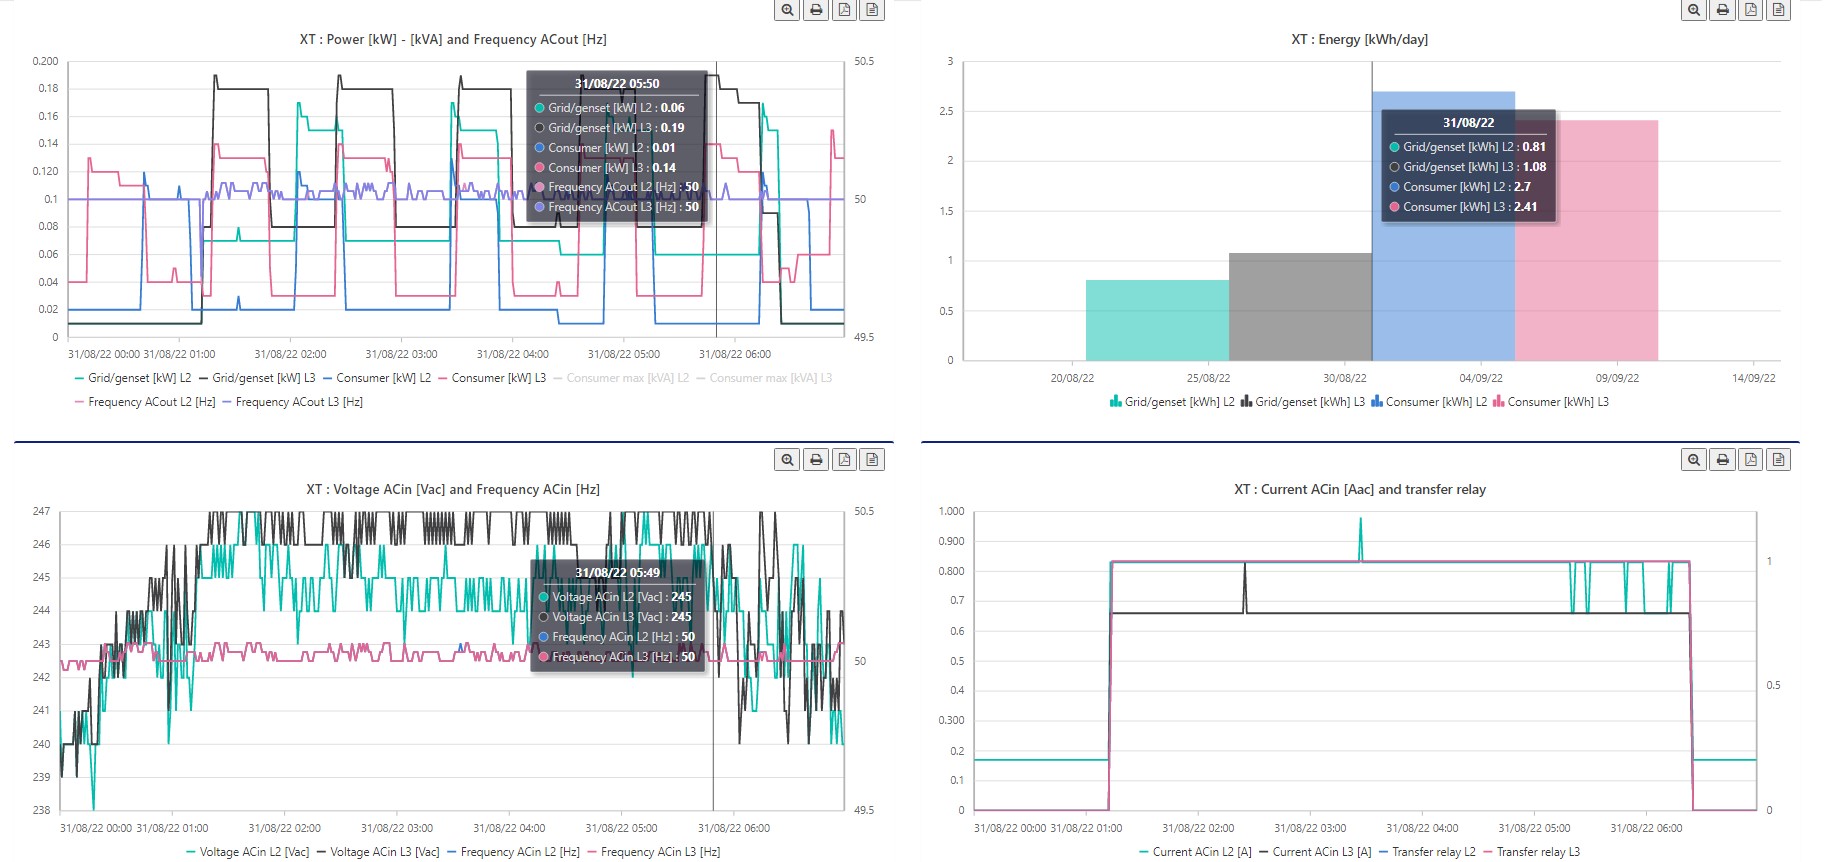Zoom into the Voltage ACin chart

[x=788, y=460]
